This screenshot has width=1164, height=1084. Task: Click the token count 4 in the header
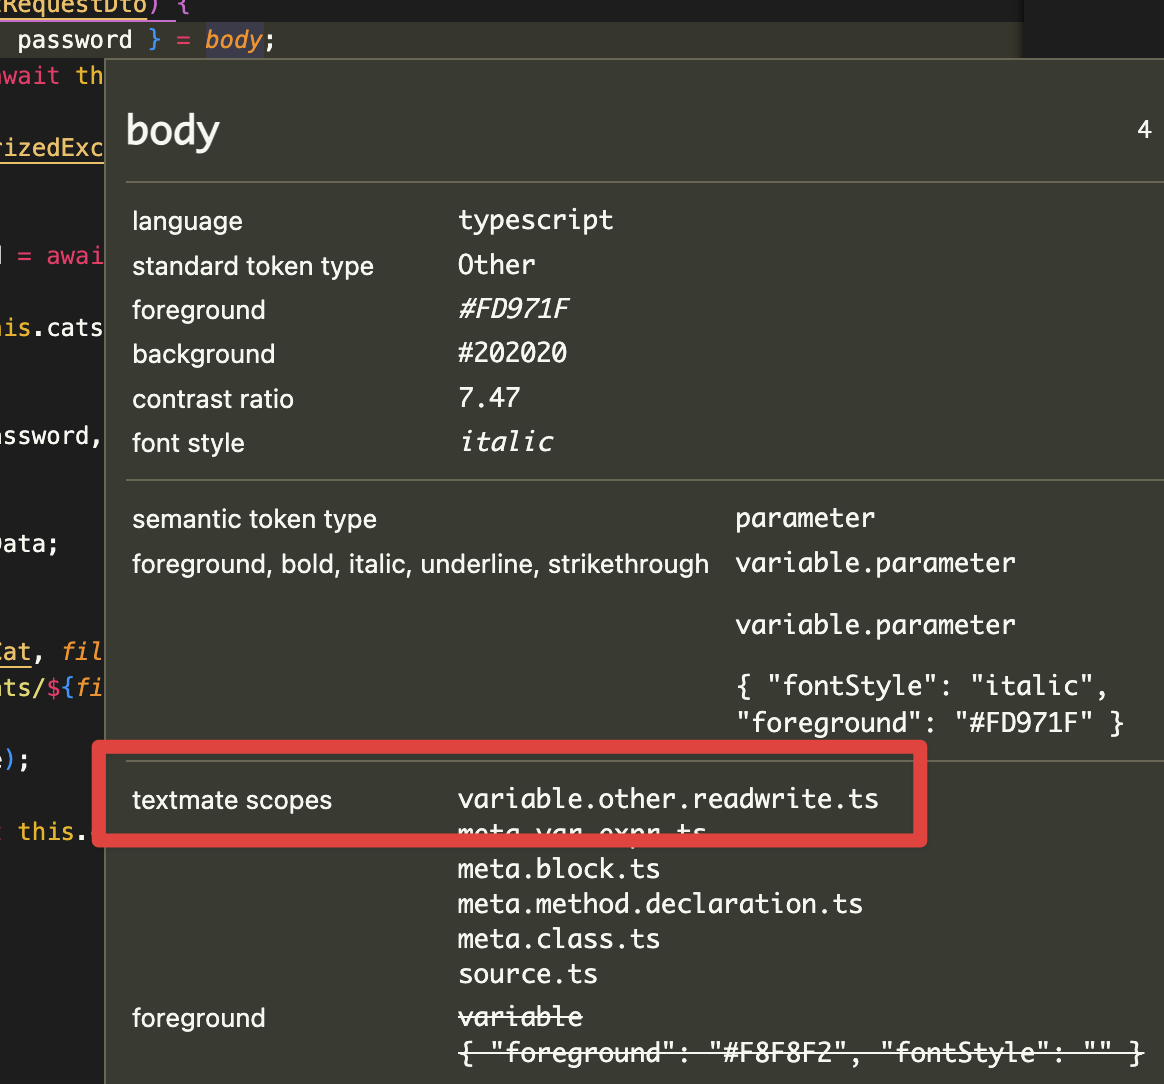tap(1144, 129)
